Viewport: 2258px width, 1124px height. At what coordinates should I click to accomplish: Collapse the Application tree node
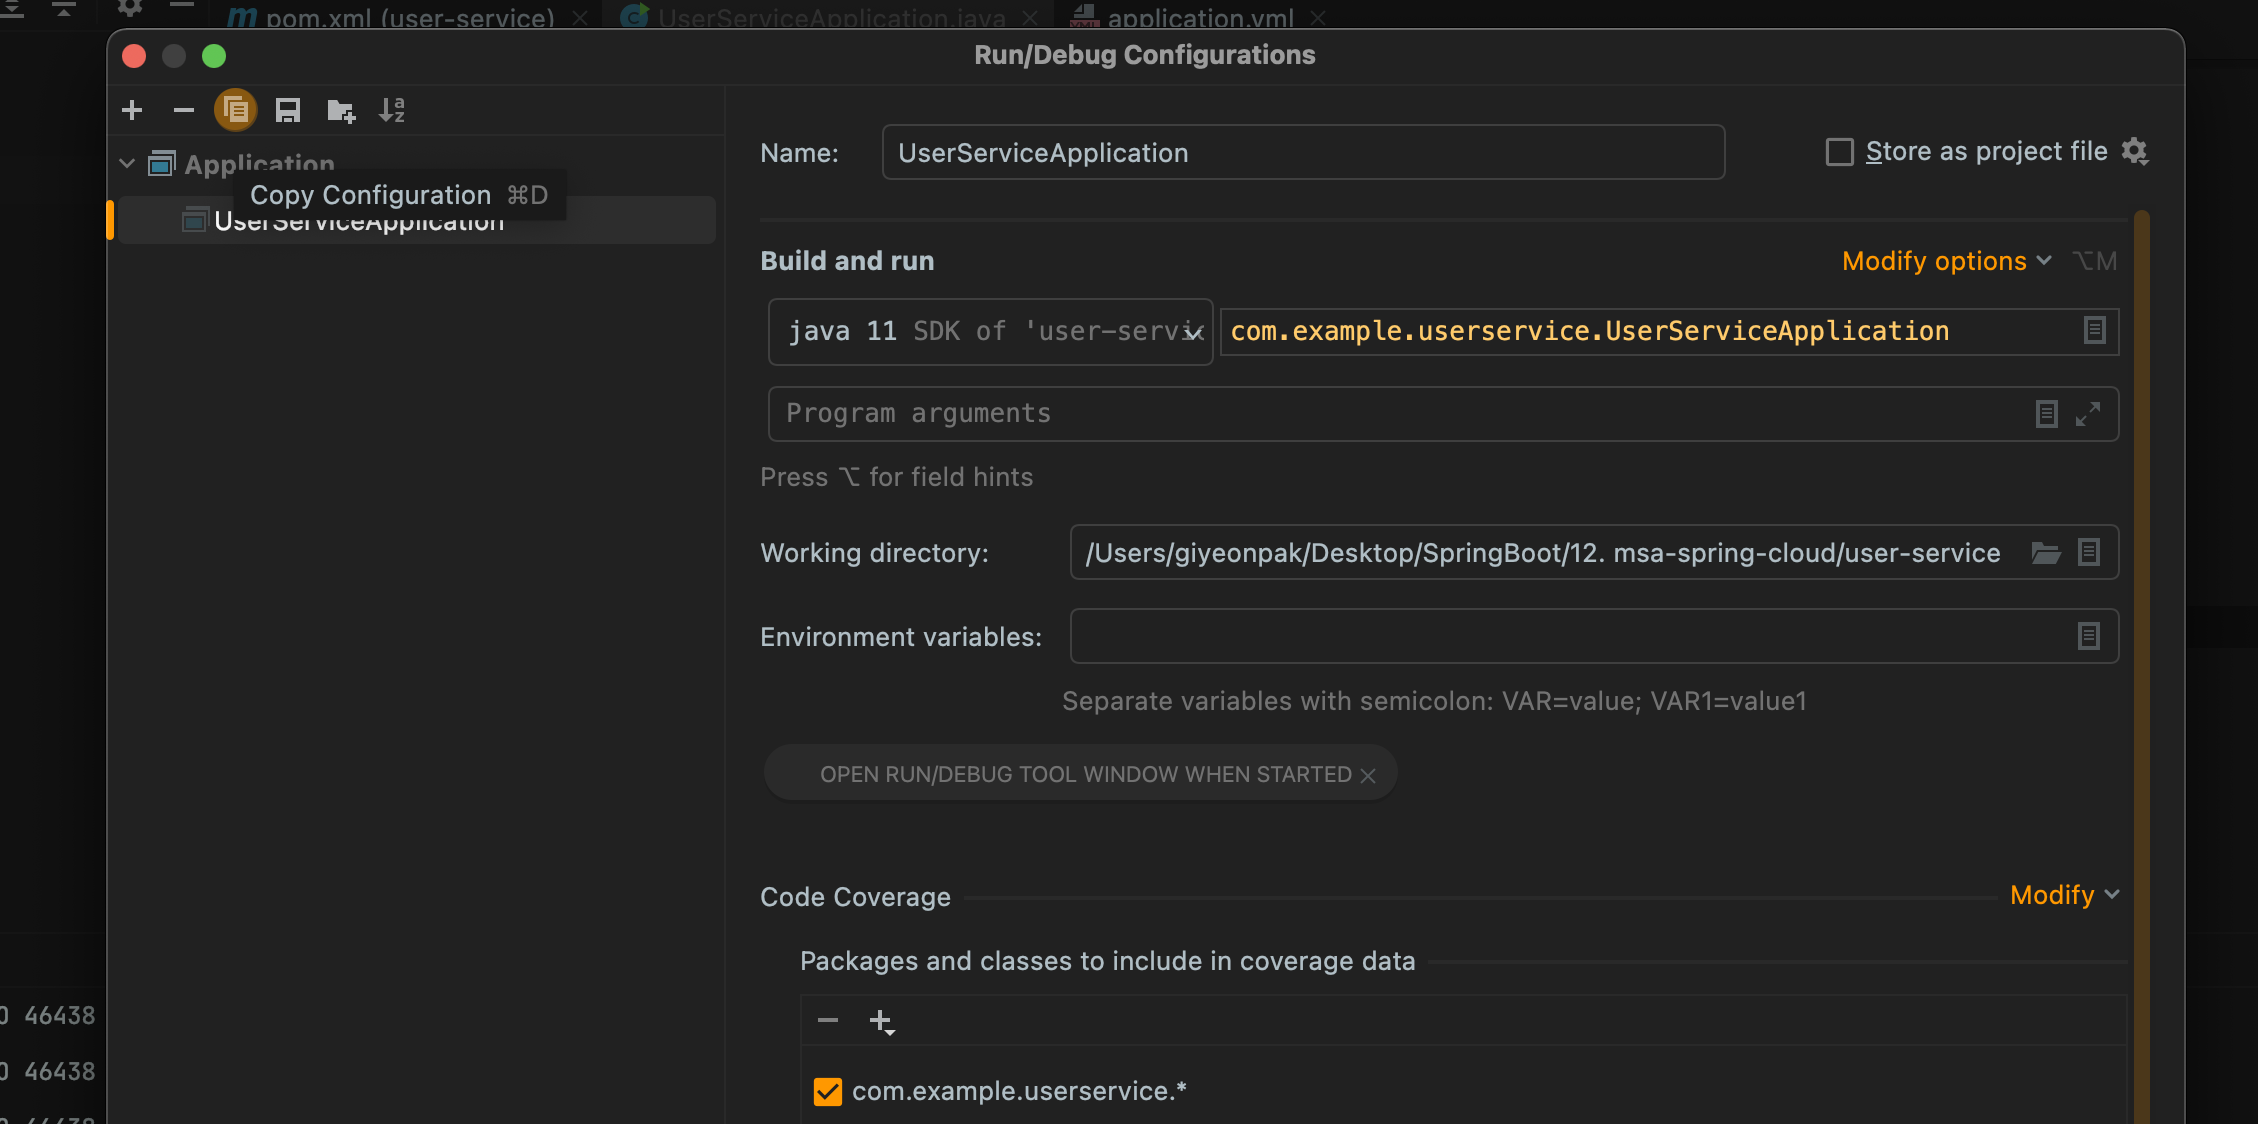pos(127,163)
